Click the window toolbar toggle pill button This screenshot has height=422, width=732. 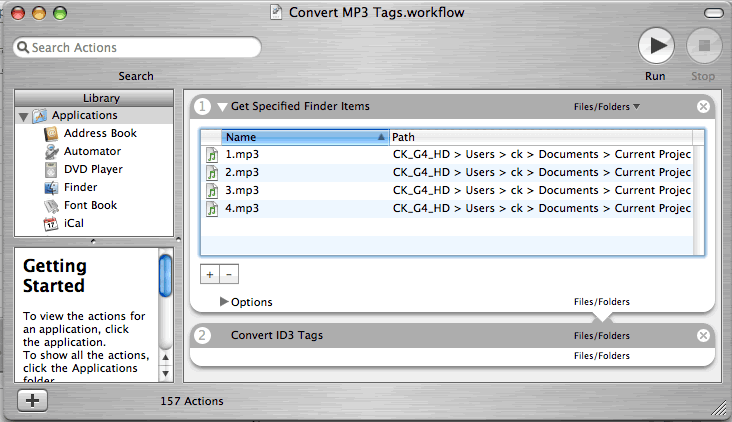[x=713, y=13]
